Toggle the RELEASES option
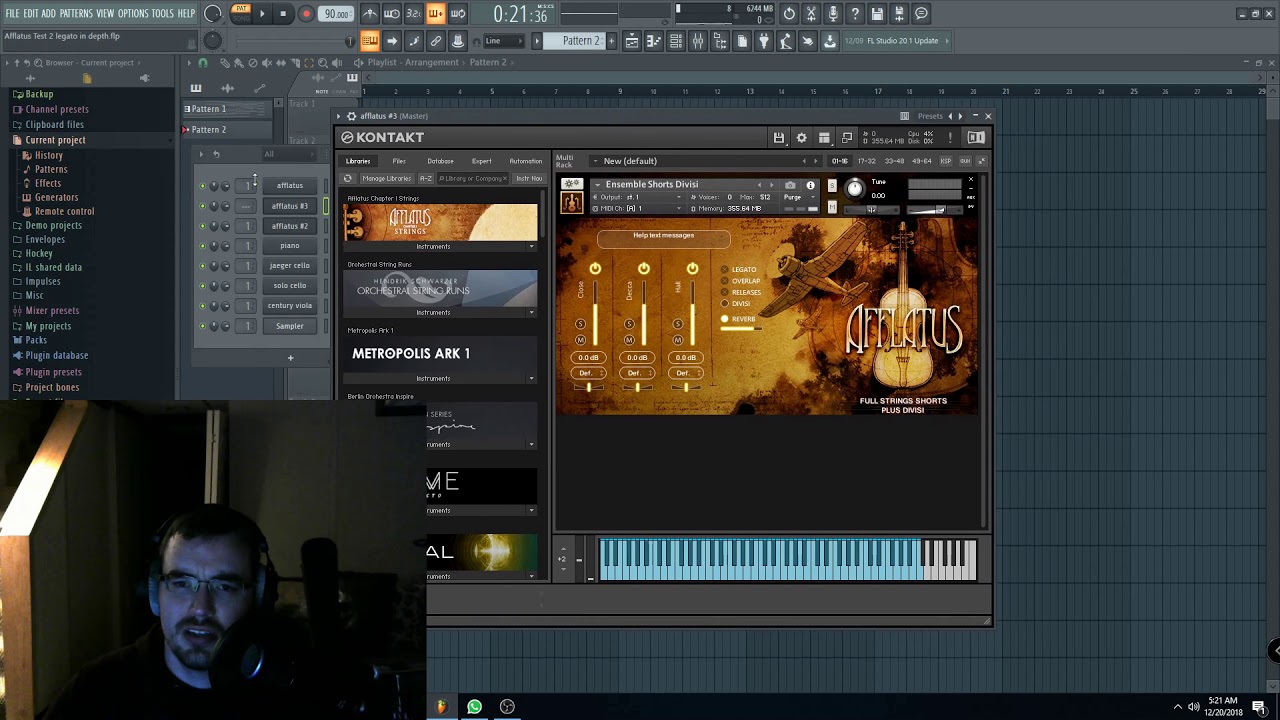The image size is (1280, 720). click(x=725, y=292)
